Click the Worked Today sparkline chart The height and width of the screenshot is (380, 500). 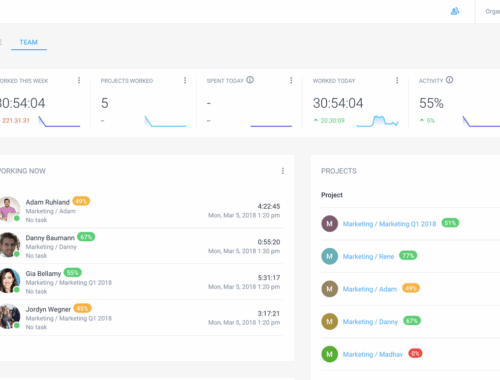click(x=377, y=121)
